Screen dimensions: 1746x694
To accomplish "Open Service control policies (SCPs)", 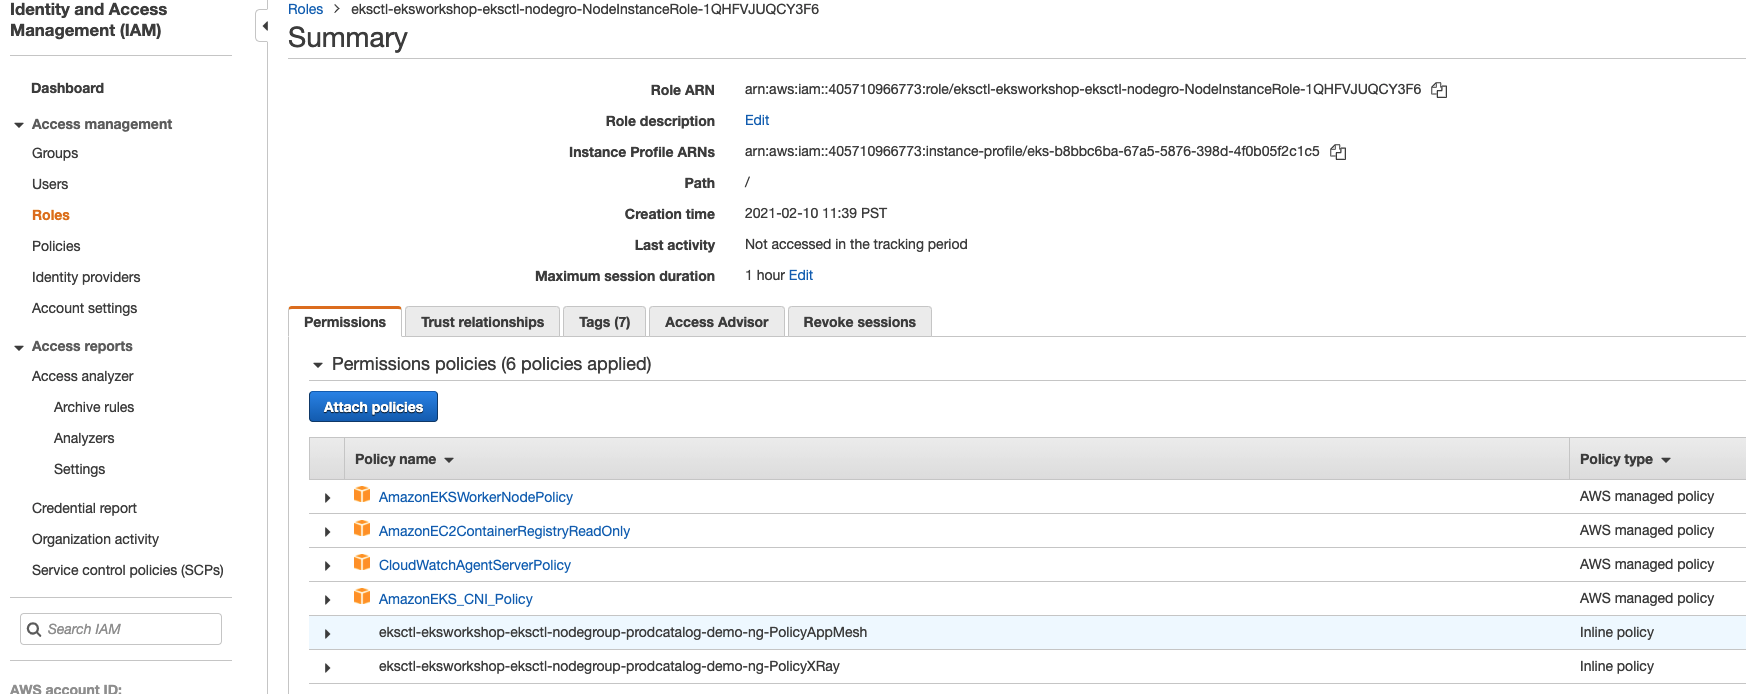I will point(128,570).
